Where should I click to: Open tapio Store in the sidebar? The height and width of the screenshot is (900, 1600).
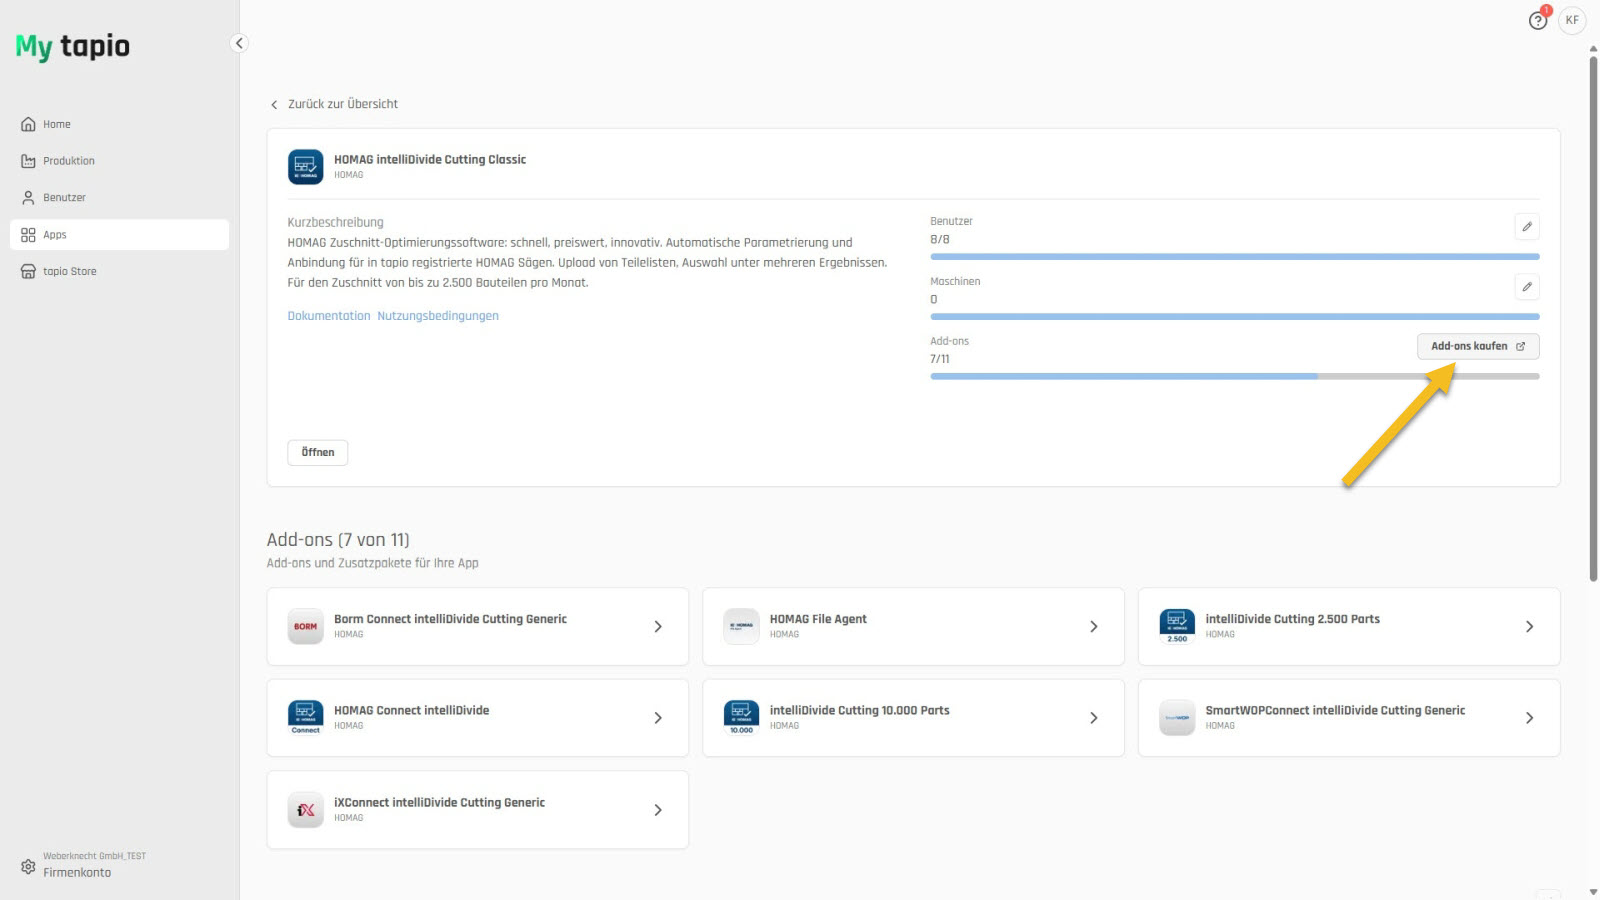point(69,271)
